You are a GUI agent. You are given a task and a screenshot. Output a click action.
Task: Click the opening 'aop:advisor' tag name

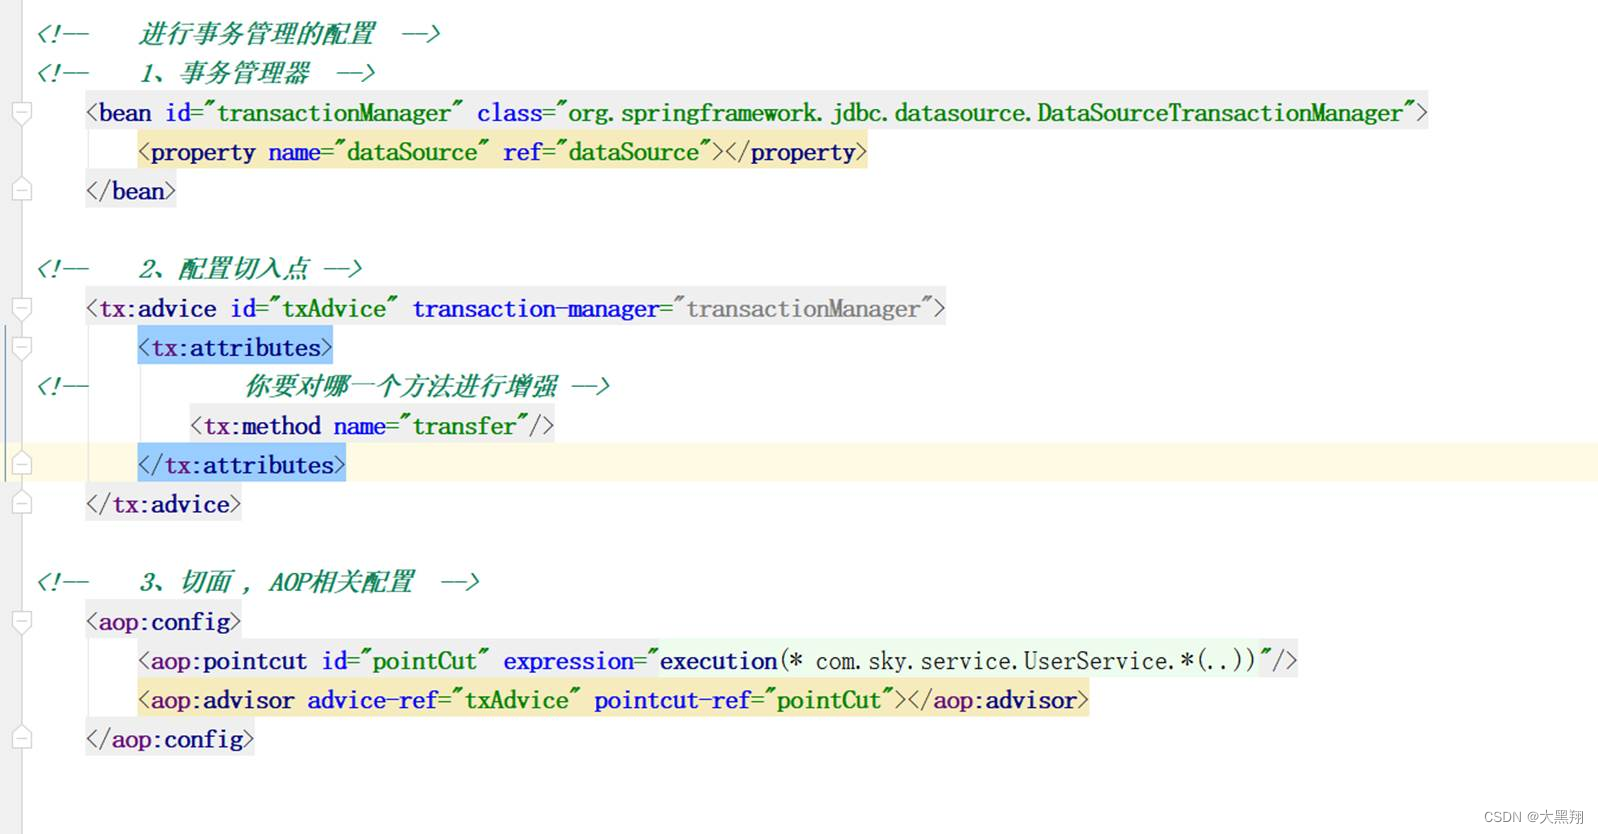222,700
